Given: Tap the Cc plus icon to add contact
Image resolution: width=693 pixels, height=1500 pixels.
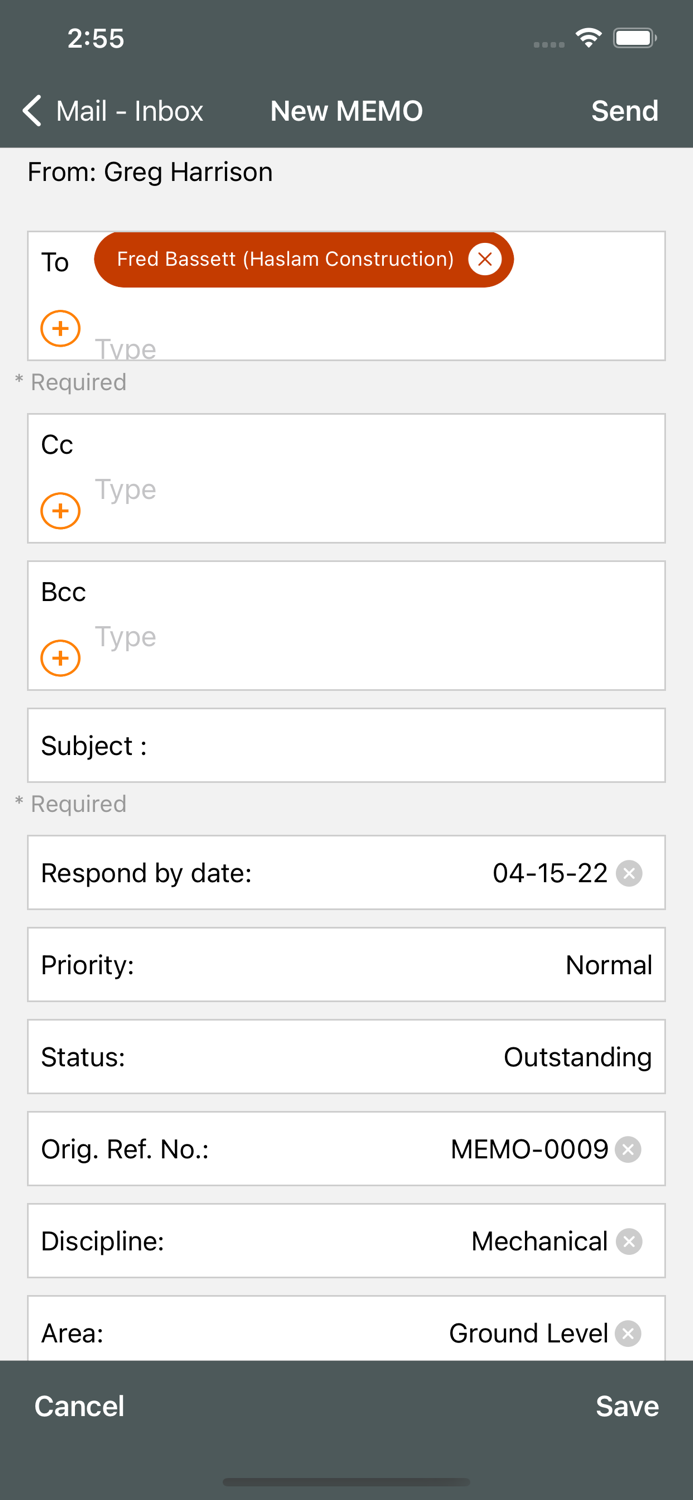Looking at the screenshot, I should 60,511.
